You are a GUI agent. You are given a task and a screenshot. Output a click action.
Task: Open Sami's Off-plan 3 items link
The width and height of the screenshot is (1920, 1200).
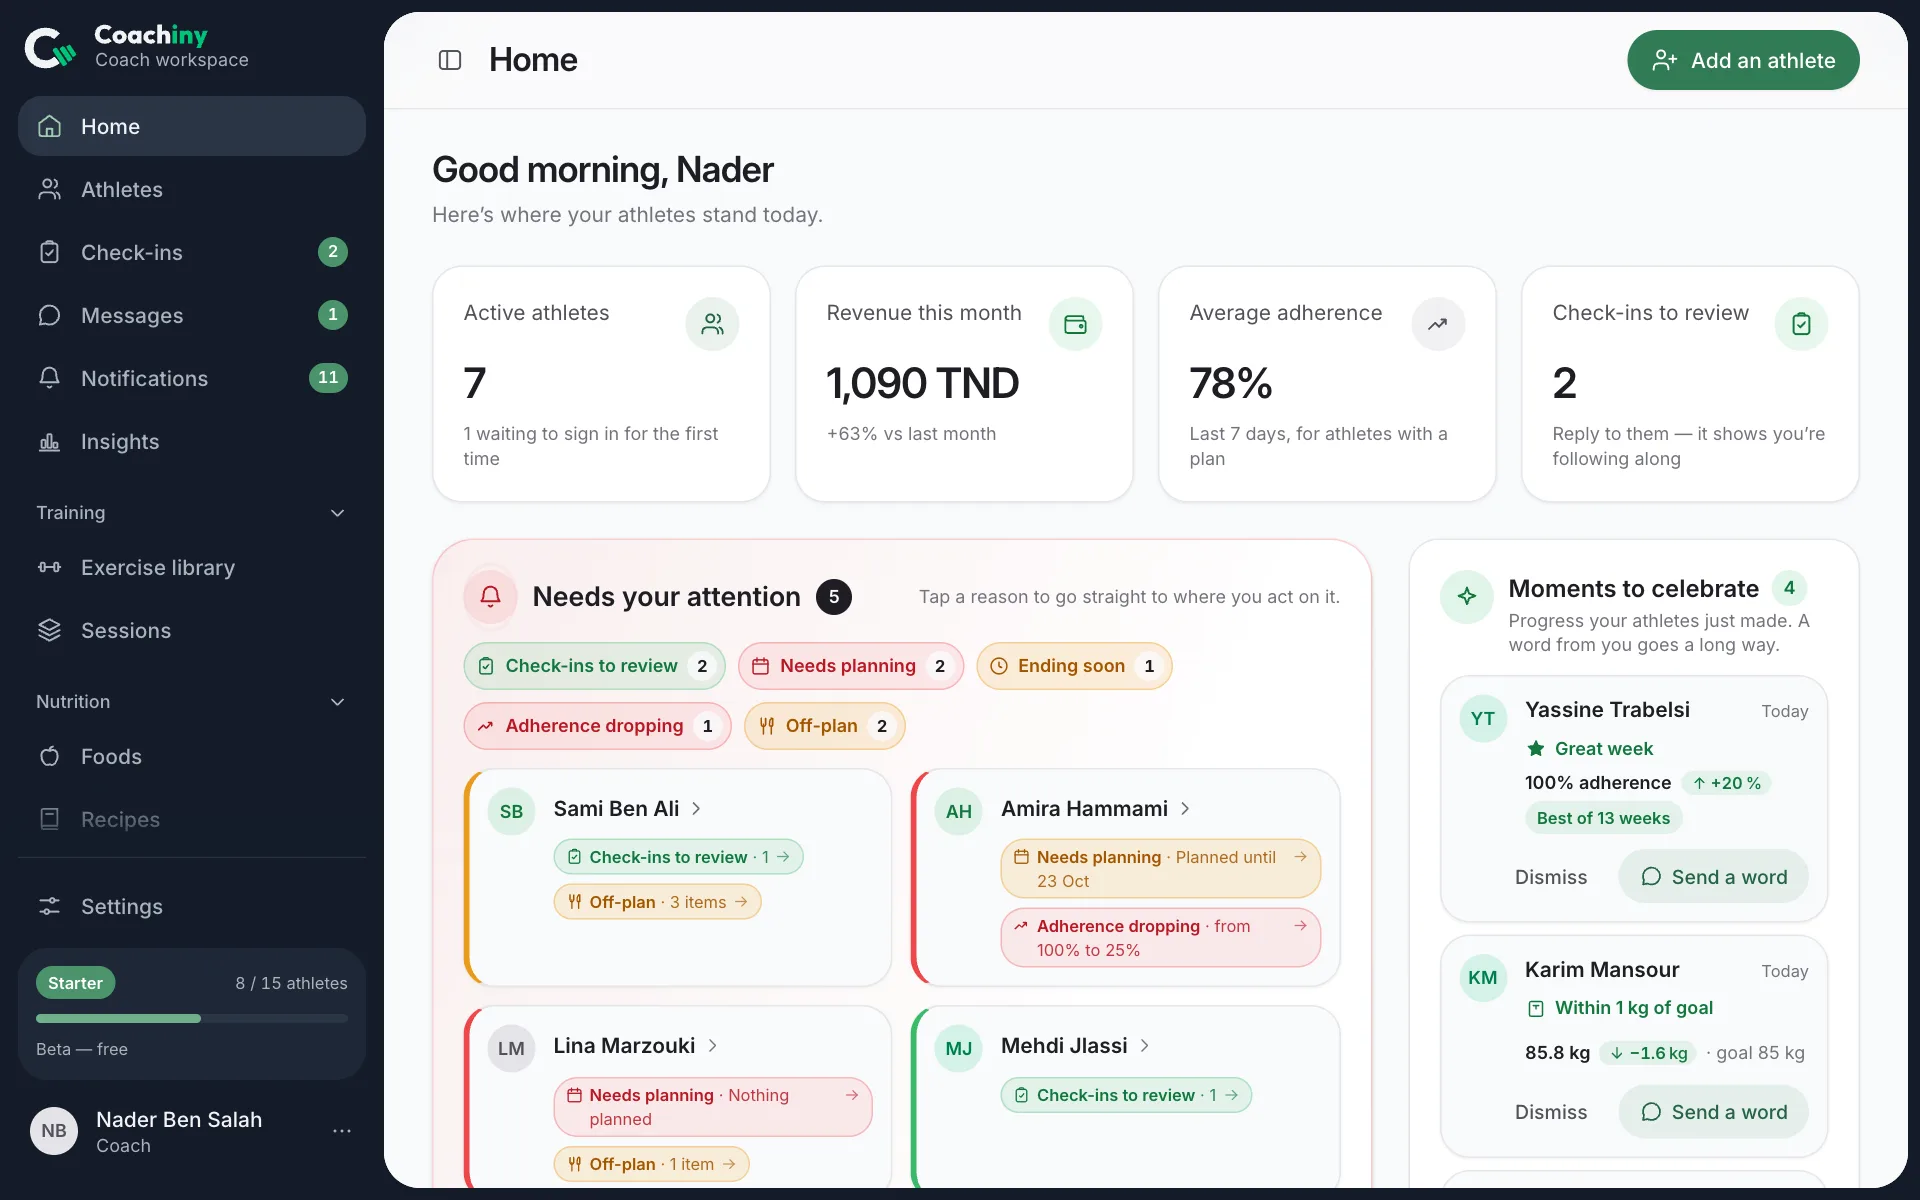click(x=657, y=902)
